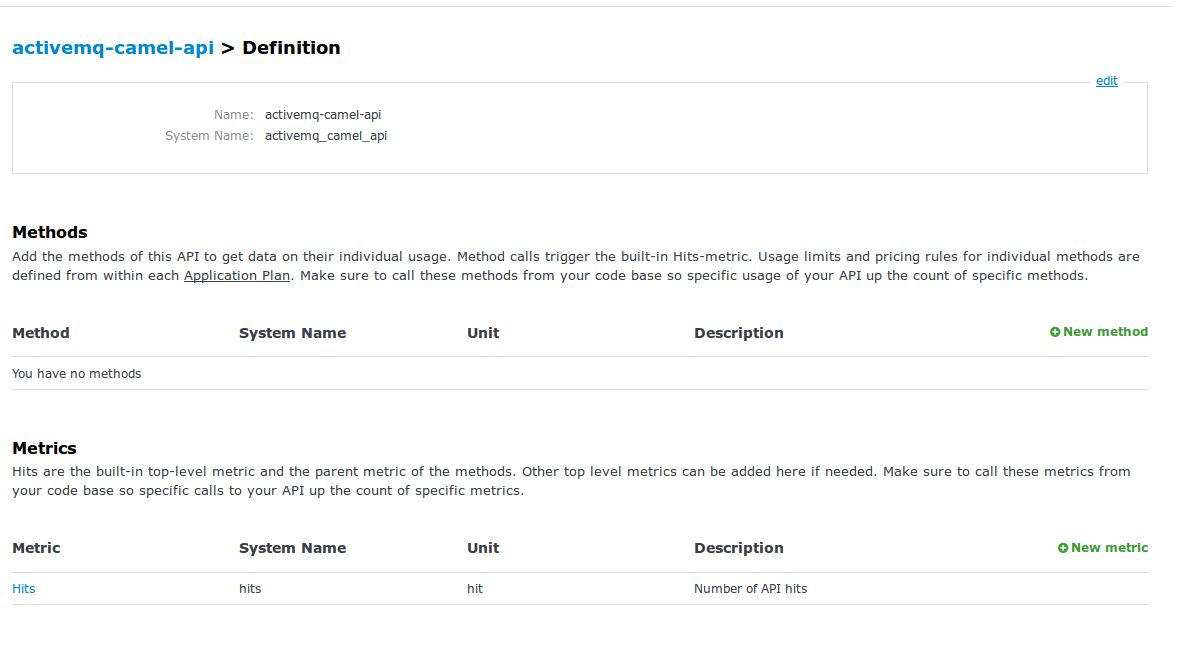Click the System Name header in Methods table
This screenshot has width=1202, height=672.
[292, 332]
